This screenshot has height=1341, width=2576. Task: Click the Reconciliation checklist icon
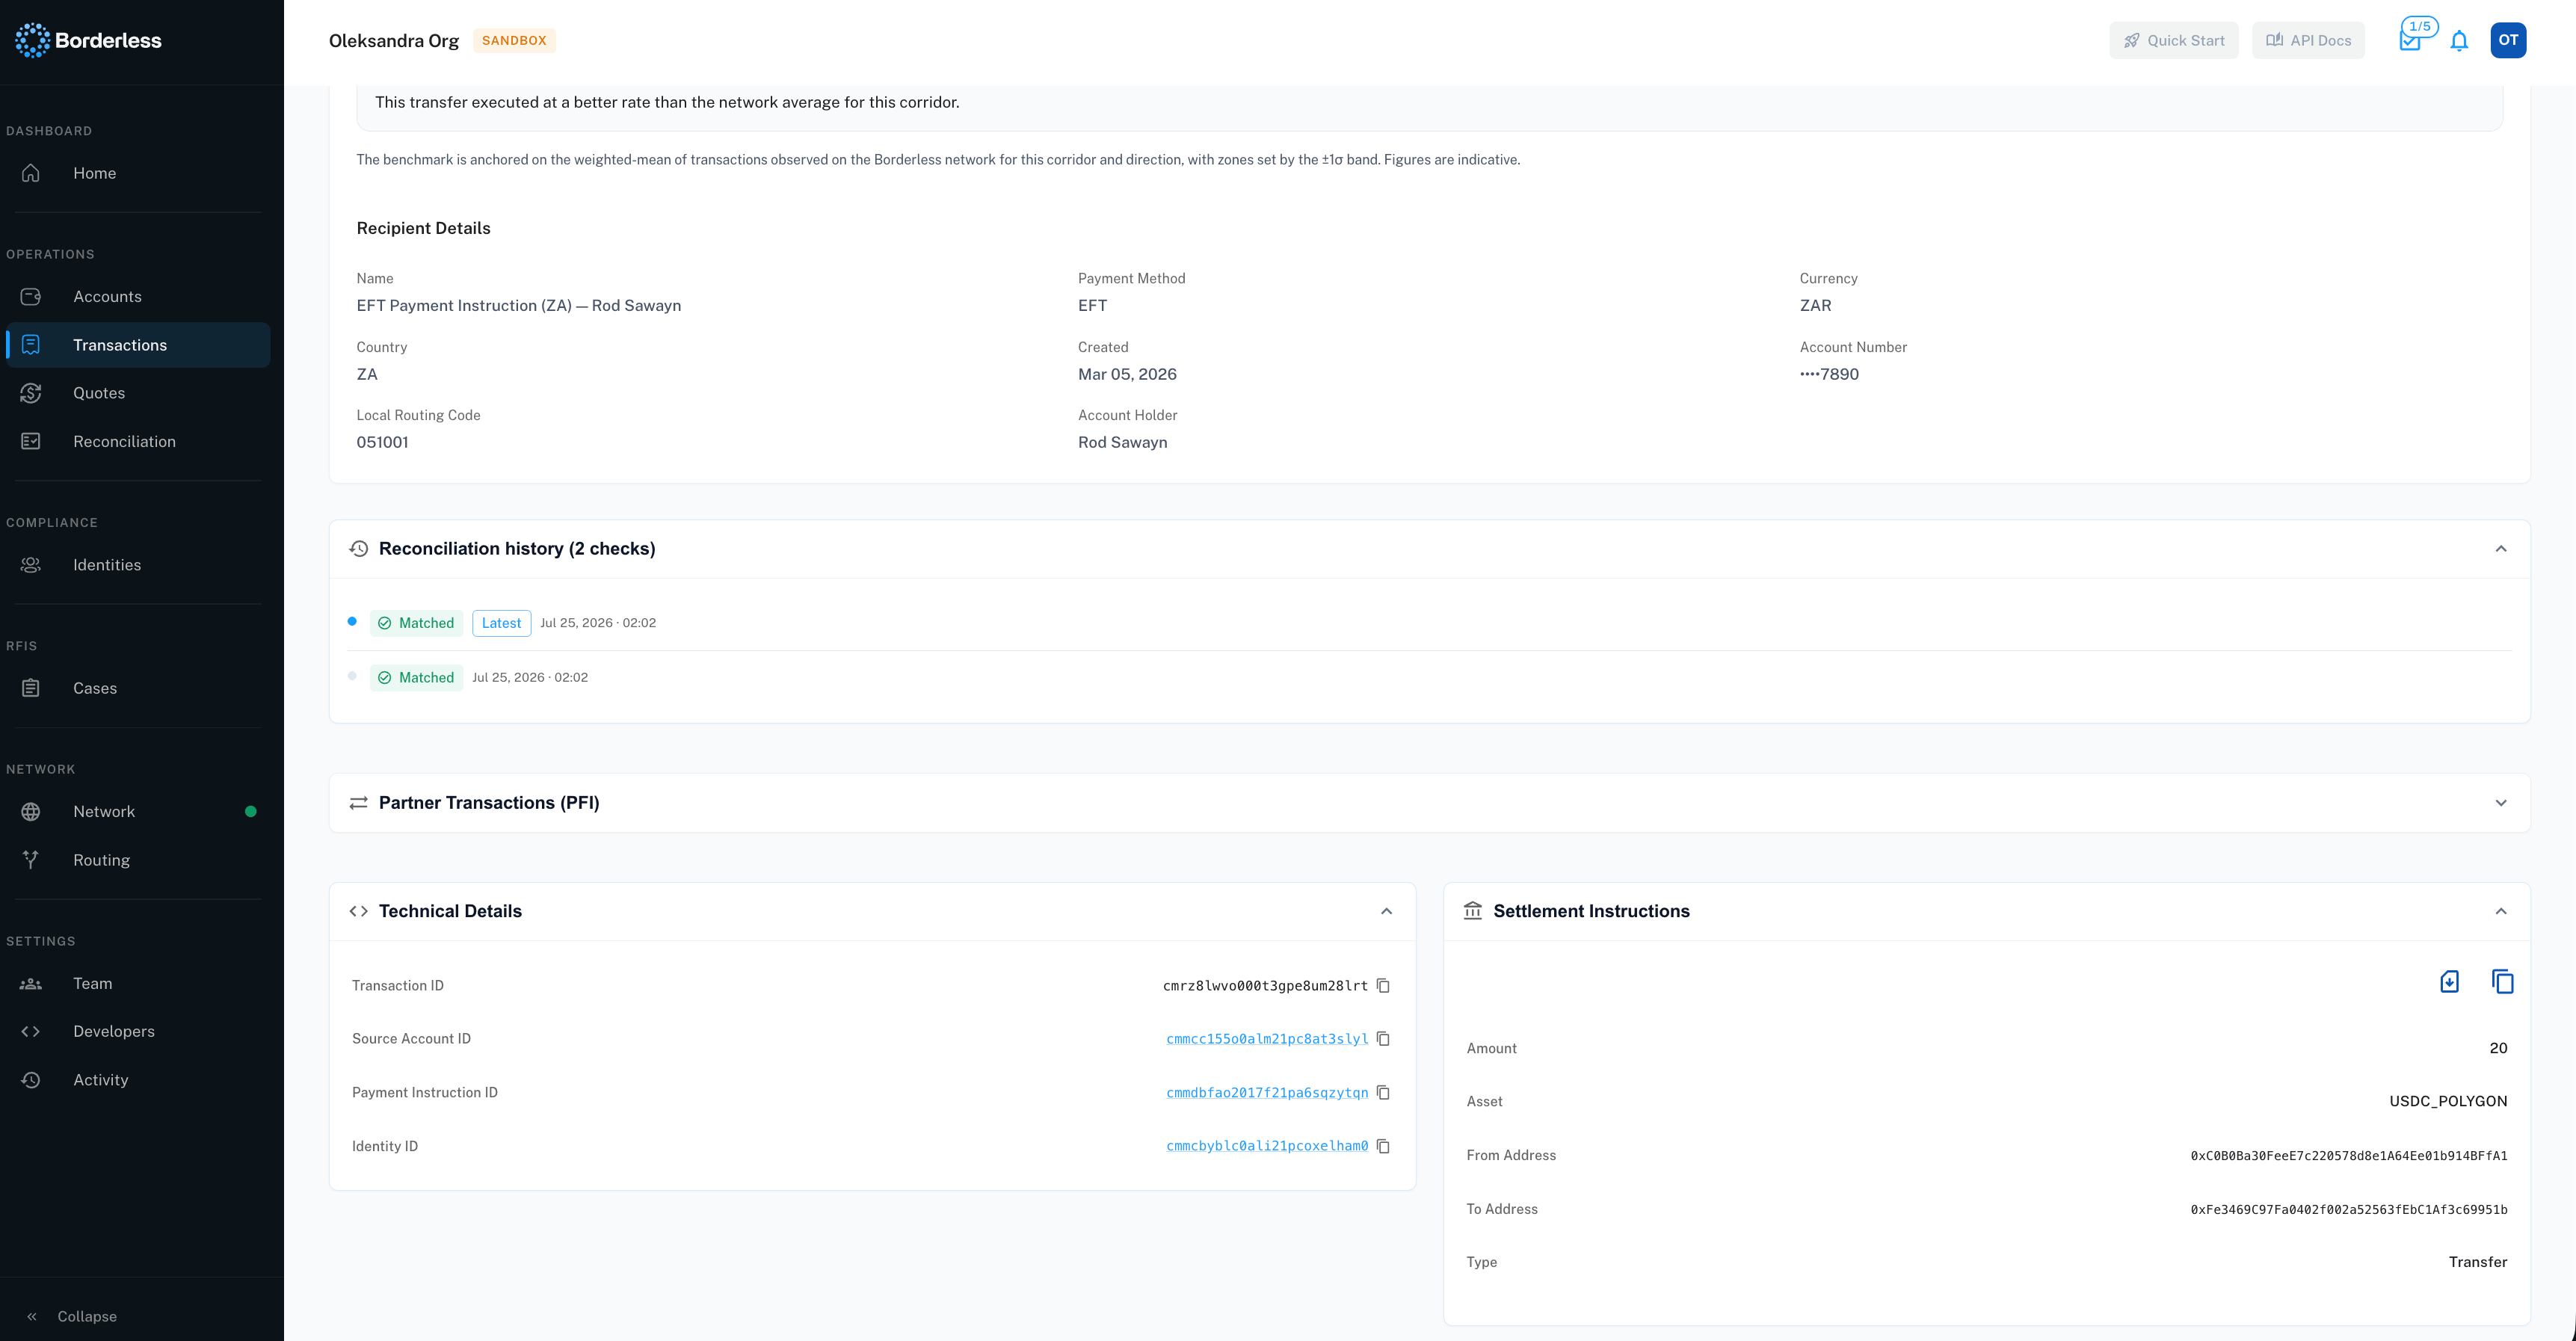(31, 441)
